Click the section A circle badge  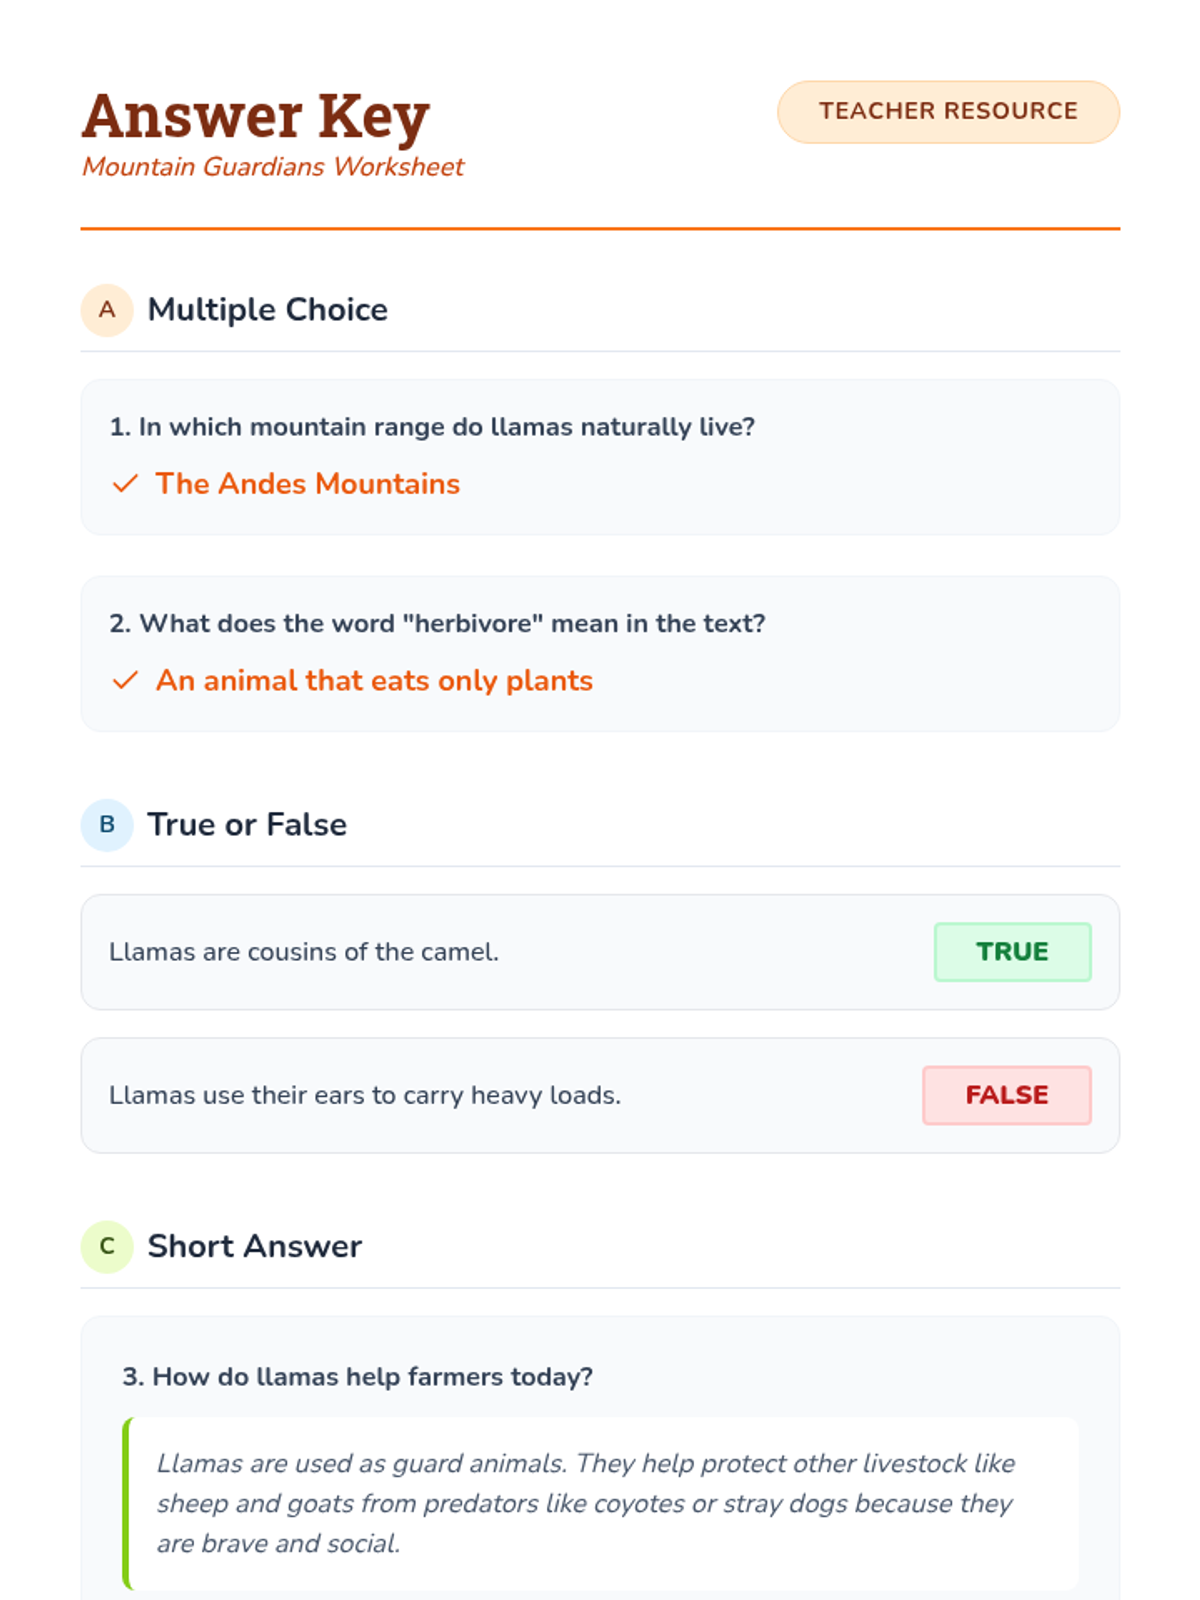pyautogui.click(x=107, y=310)
